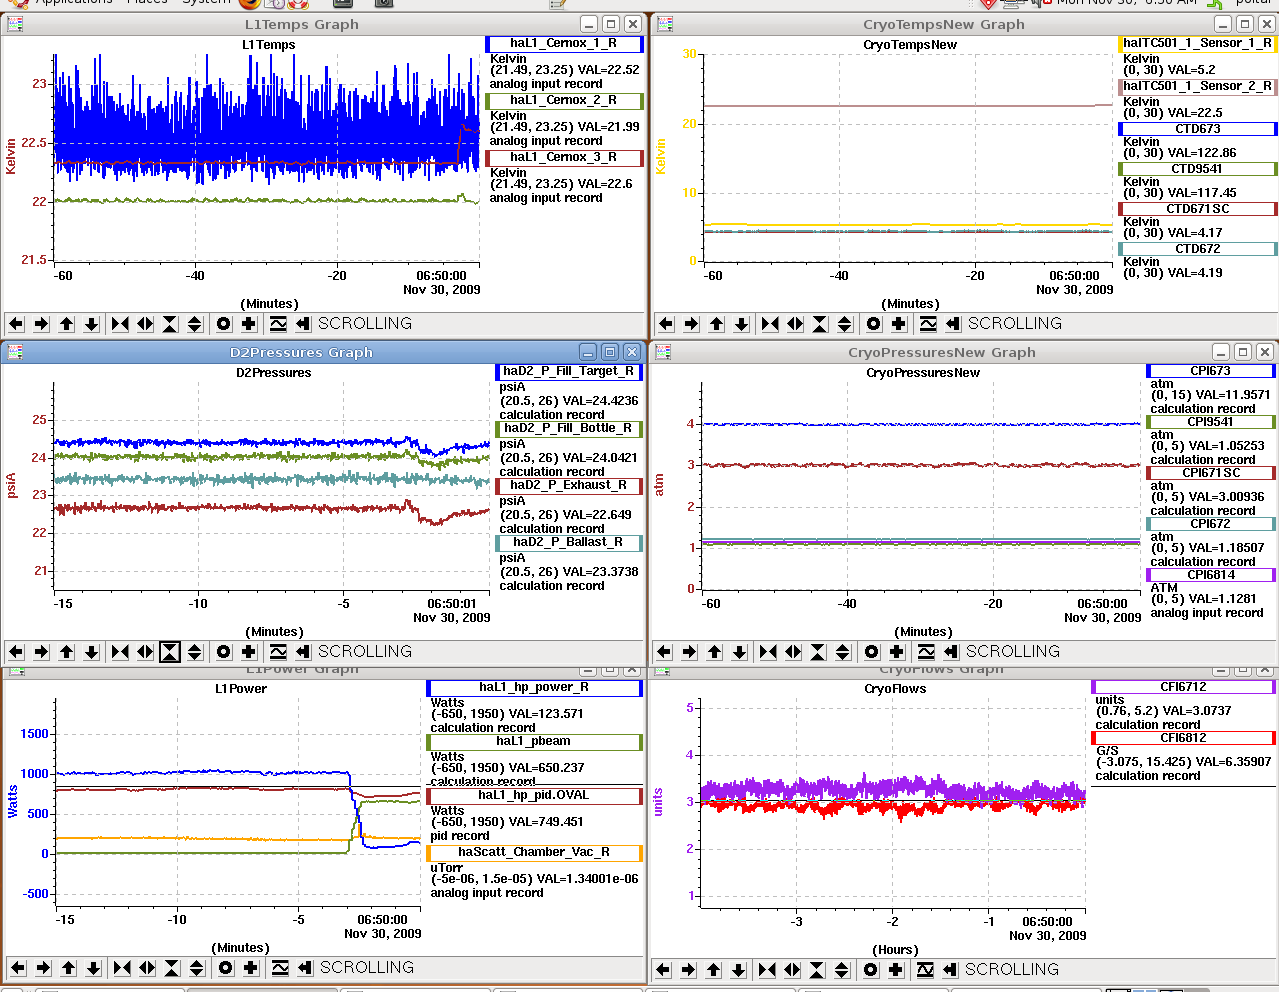Open the L1Temps Graph window menu icon
Image resolution: width=1279 pixels, height=992 pixels.
pos(15,24)
